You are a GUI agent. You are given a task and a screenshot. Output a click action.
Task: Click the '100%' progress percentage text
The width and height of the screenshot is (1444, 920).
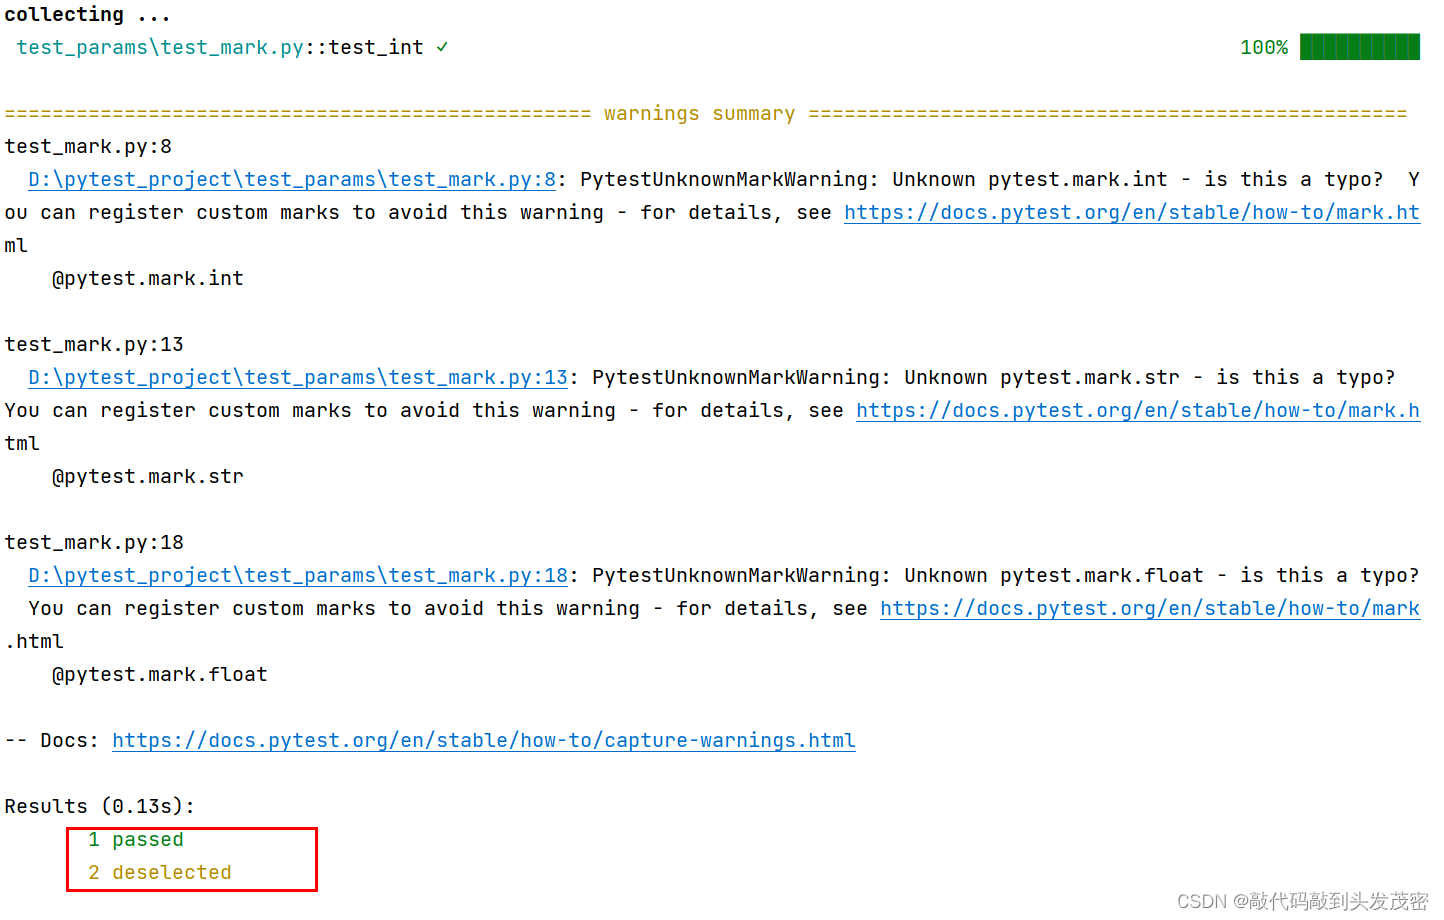pyautogui.click(x=1264, y=48)
